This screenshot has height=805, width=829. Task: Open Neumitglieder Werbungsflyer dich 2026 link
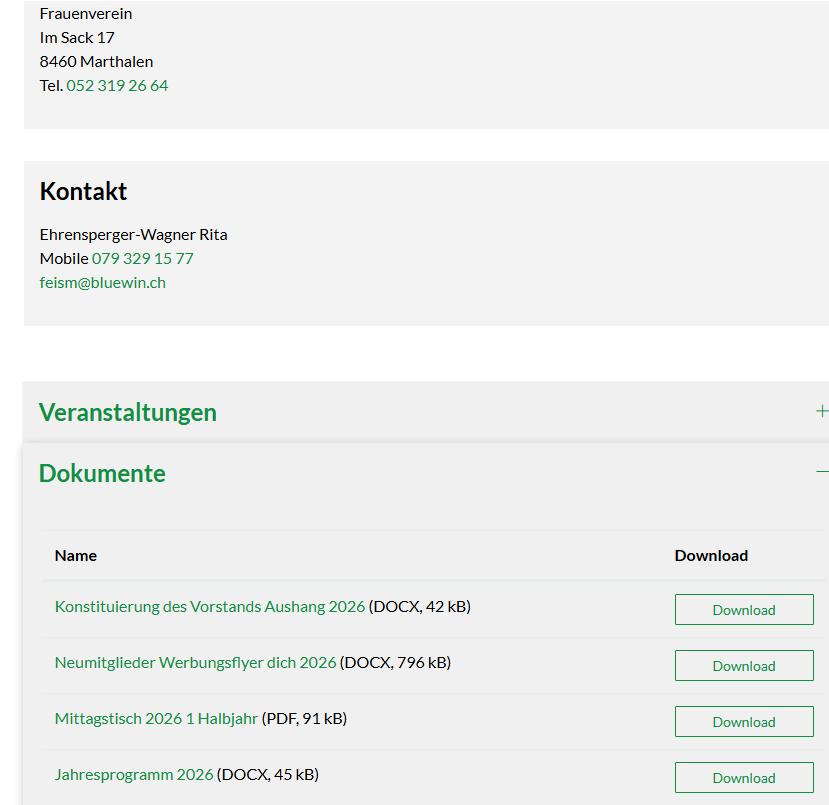196,662
